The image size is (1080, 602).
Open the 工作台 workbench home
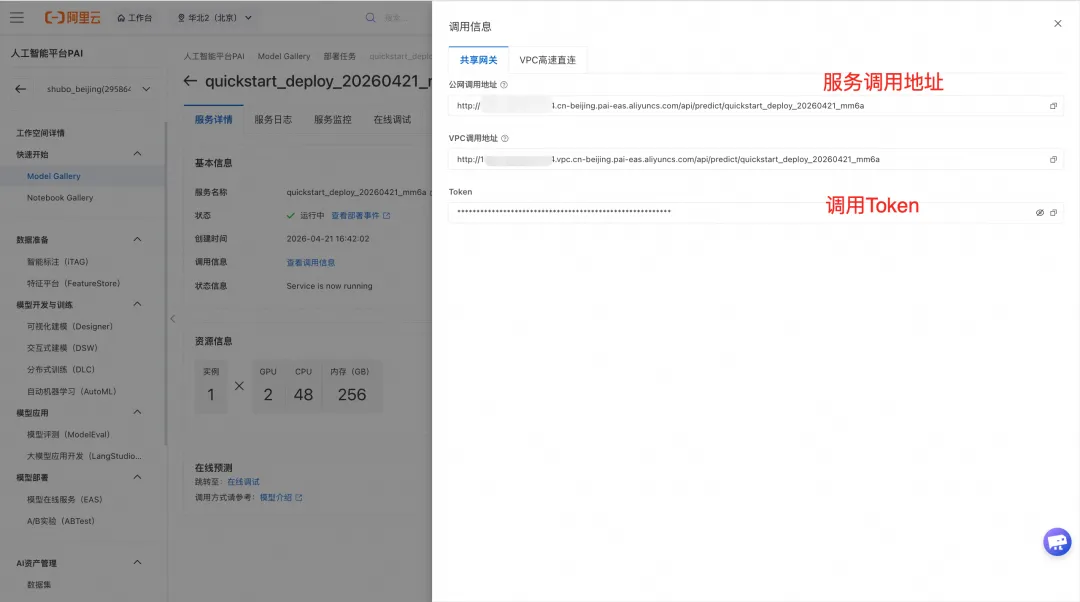[134, 18]
